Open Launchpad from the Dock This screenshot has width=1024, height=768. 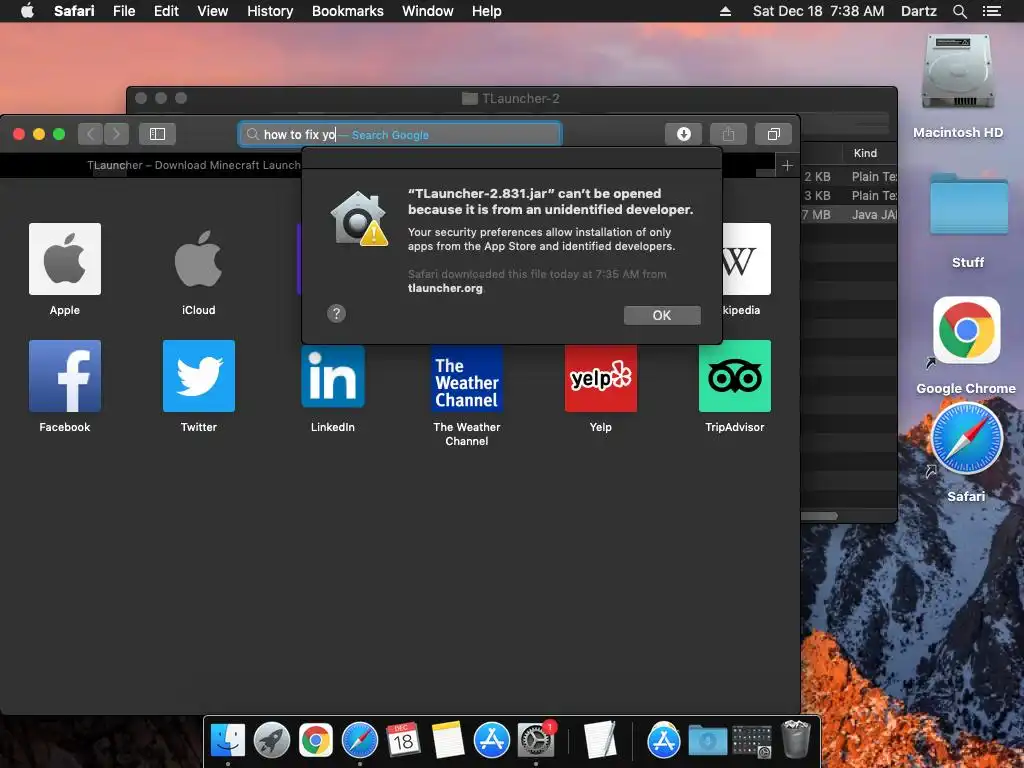272,740
